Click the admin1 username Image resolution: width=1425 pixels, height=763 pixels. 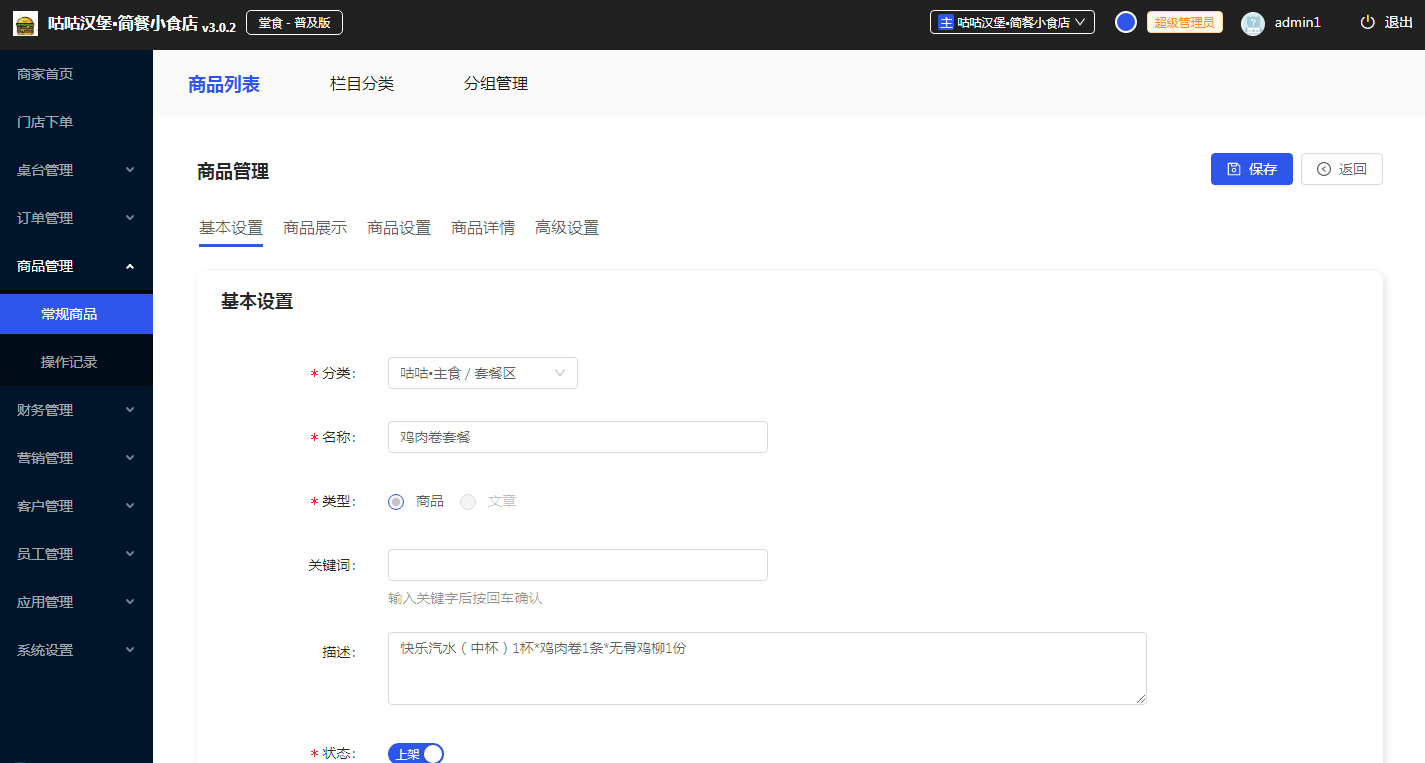(1298, 22)
